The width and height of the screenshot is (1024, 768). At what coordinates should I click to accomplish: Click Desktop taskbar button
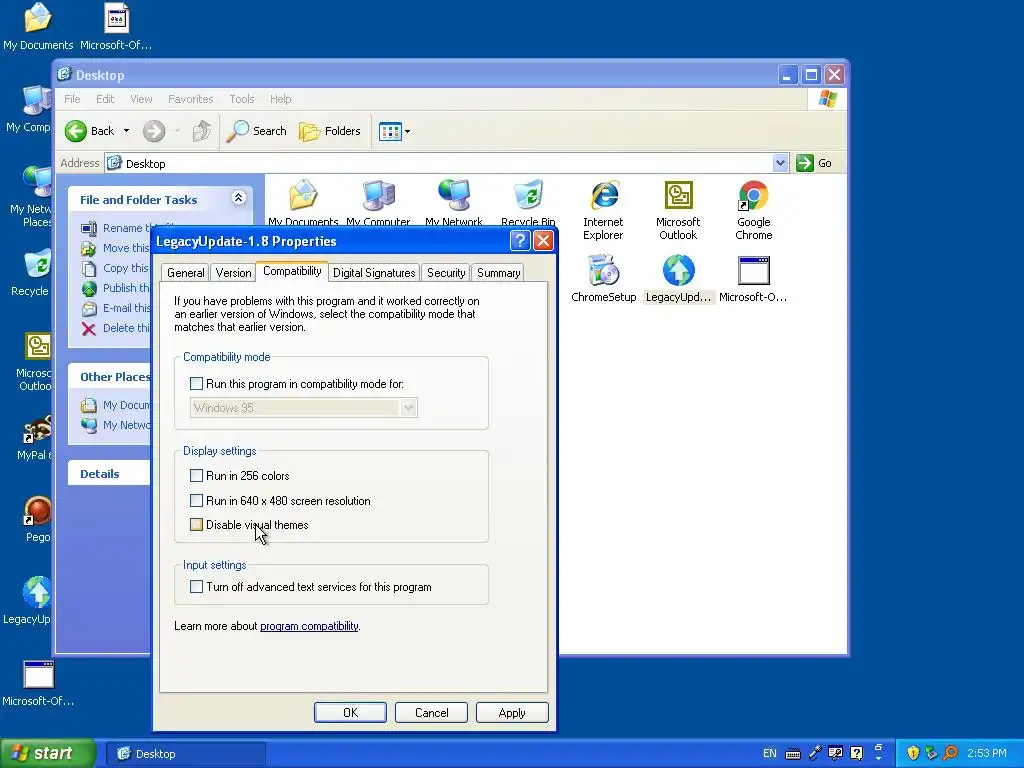pos(185,754)
